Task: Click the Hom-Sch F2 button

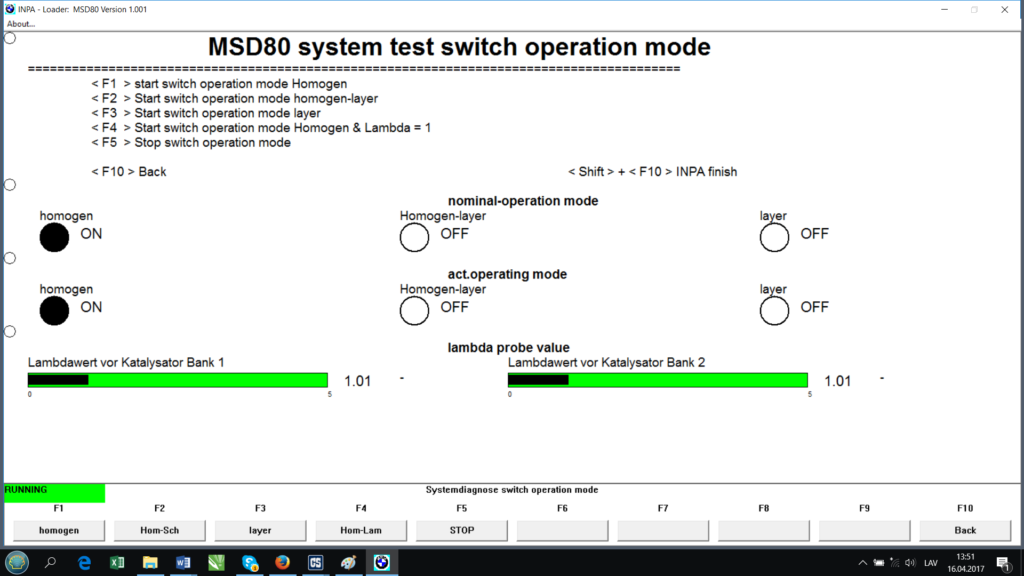Action: tap(159, 530)
